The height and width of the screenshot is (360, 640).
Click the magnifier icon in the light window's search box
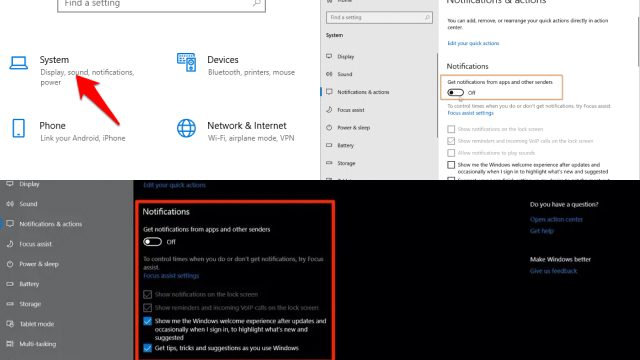tap(427, 18)
